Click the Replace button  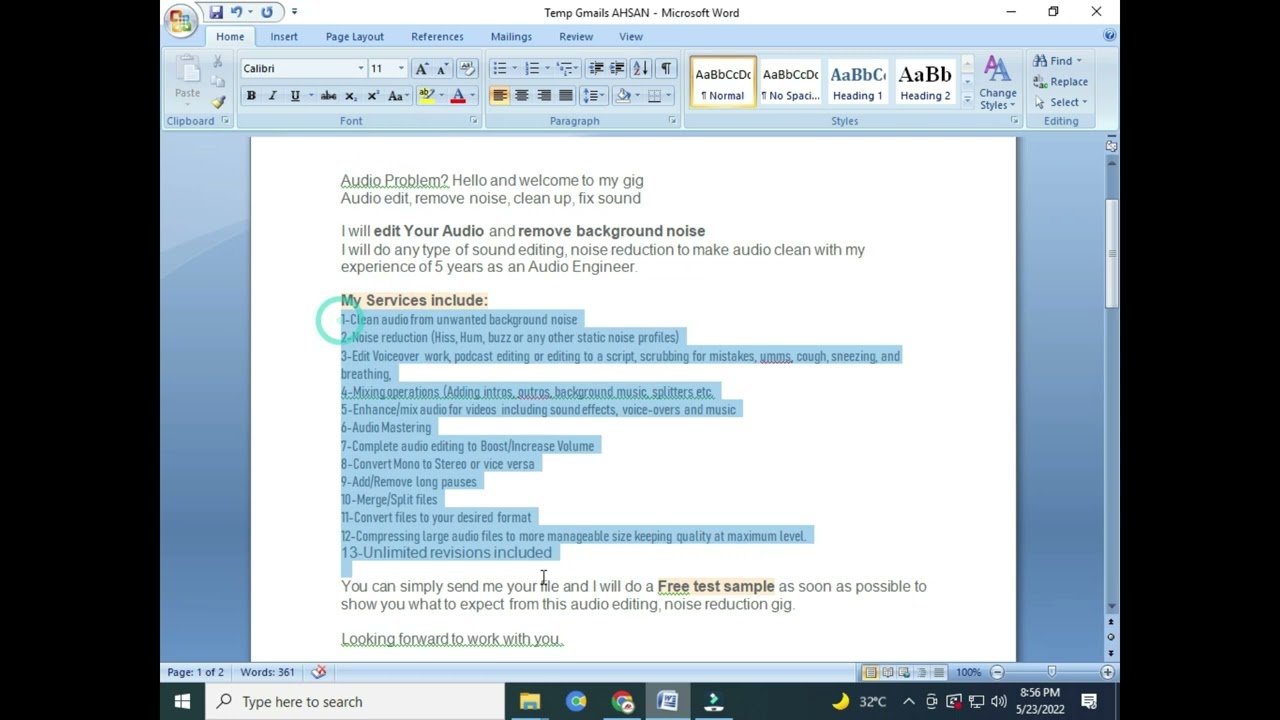[x=1062, y=82]
